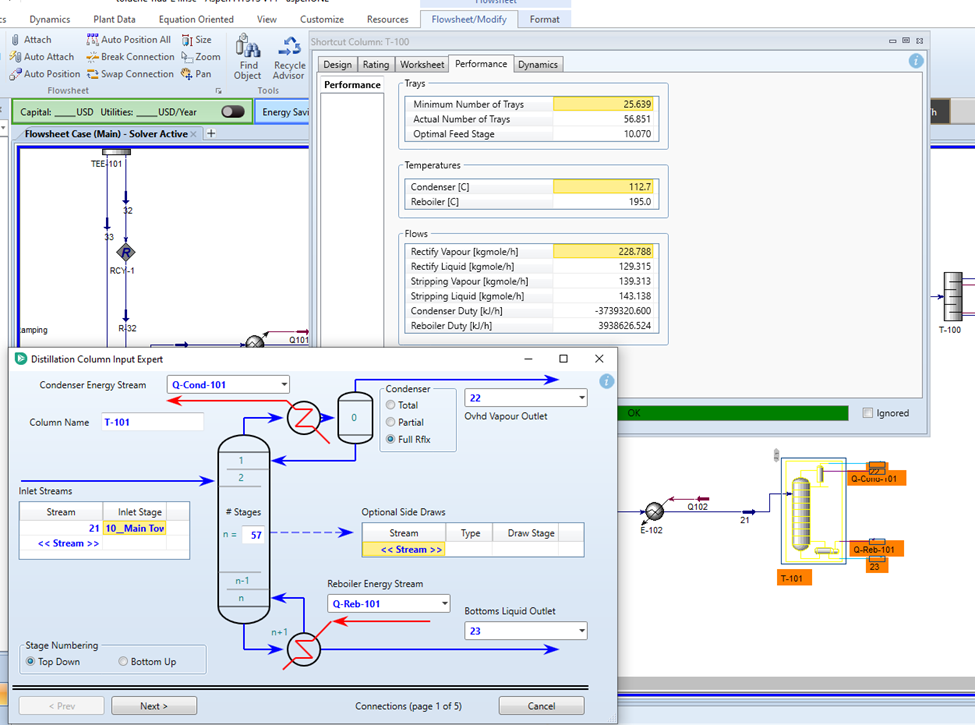Open Ovhd Vapour Outlet dropdown
This screenshot has height=725, width=975.
point(581,397)
